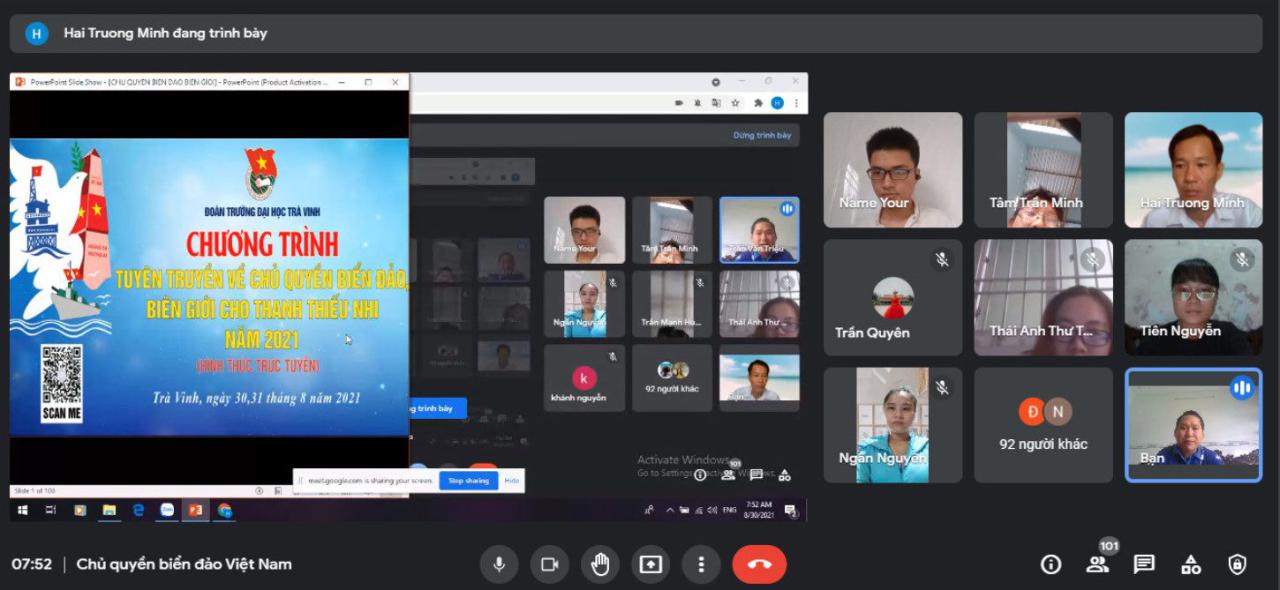Screen dimensions: 1280x590
Task: Raise your hand in the meeting
Action: tap(600, 564)
